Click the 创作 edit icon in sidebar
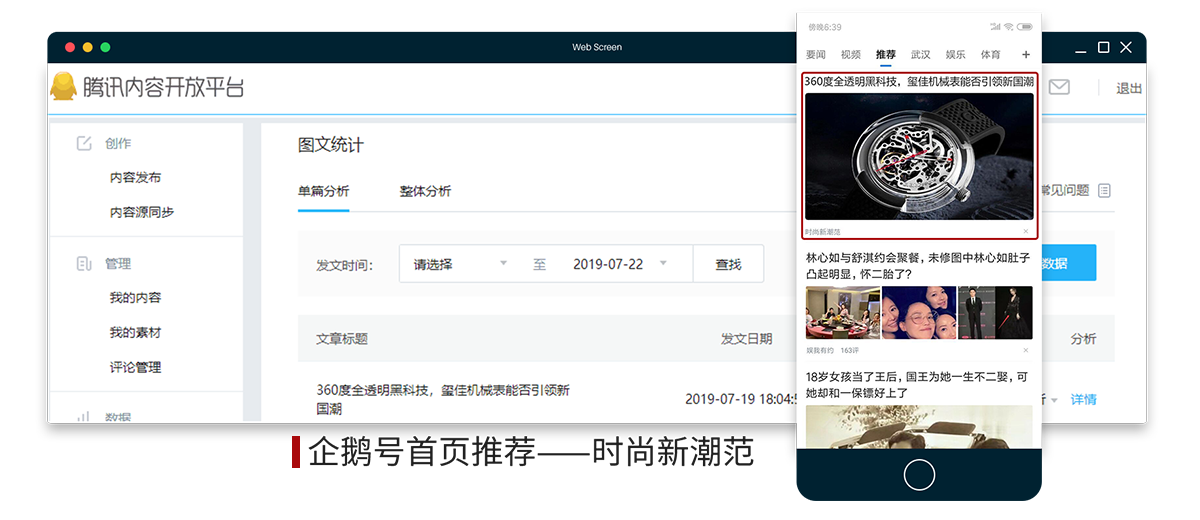The height and width of the screenshot is (520, 1200). 85,143
